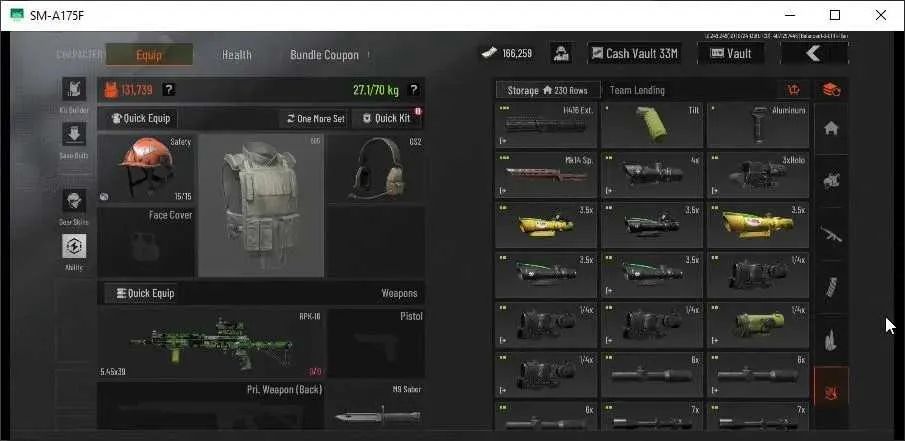Select the M9 Saber knife
The height and width of the screenshot is (441, 905).
pos(376,405)
